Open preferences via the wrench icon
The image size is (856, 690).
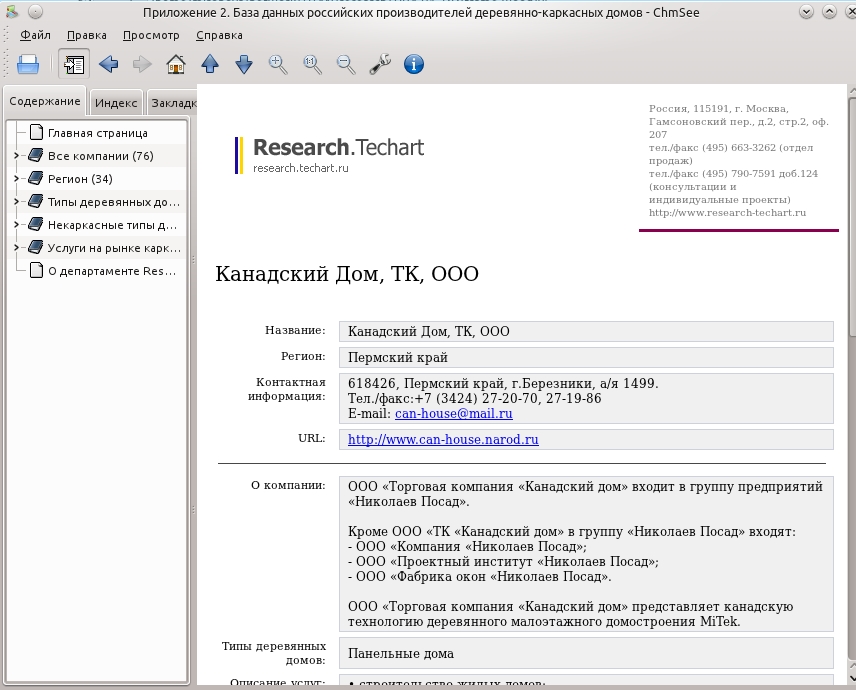pos(380,64)
